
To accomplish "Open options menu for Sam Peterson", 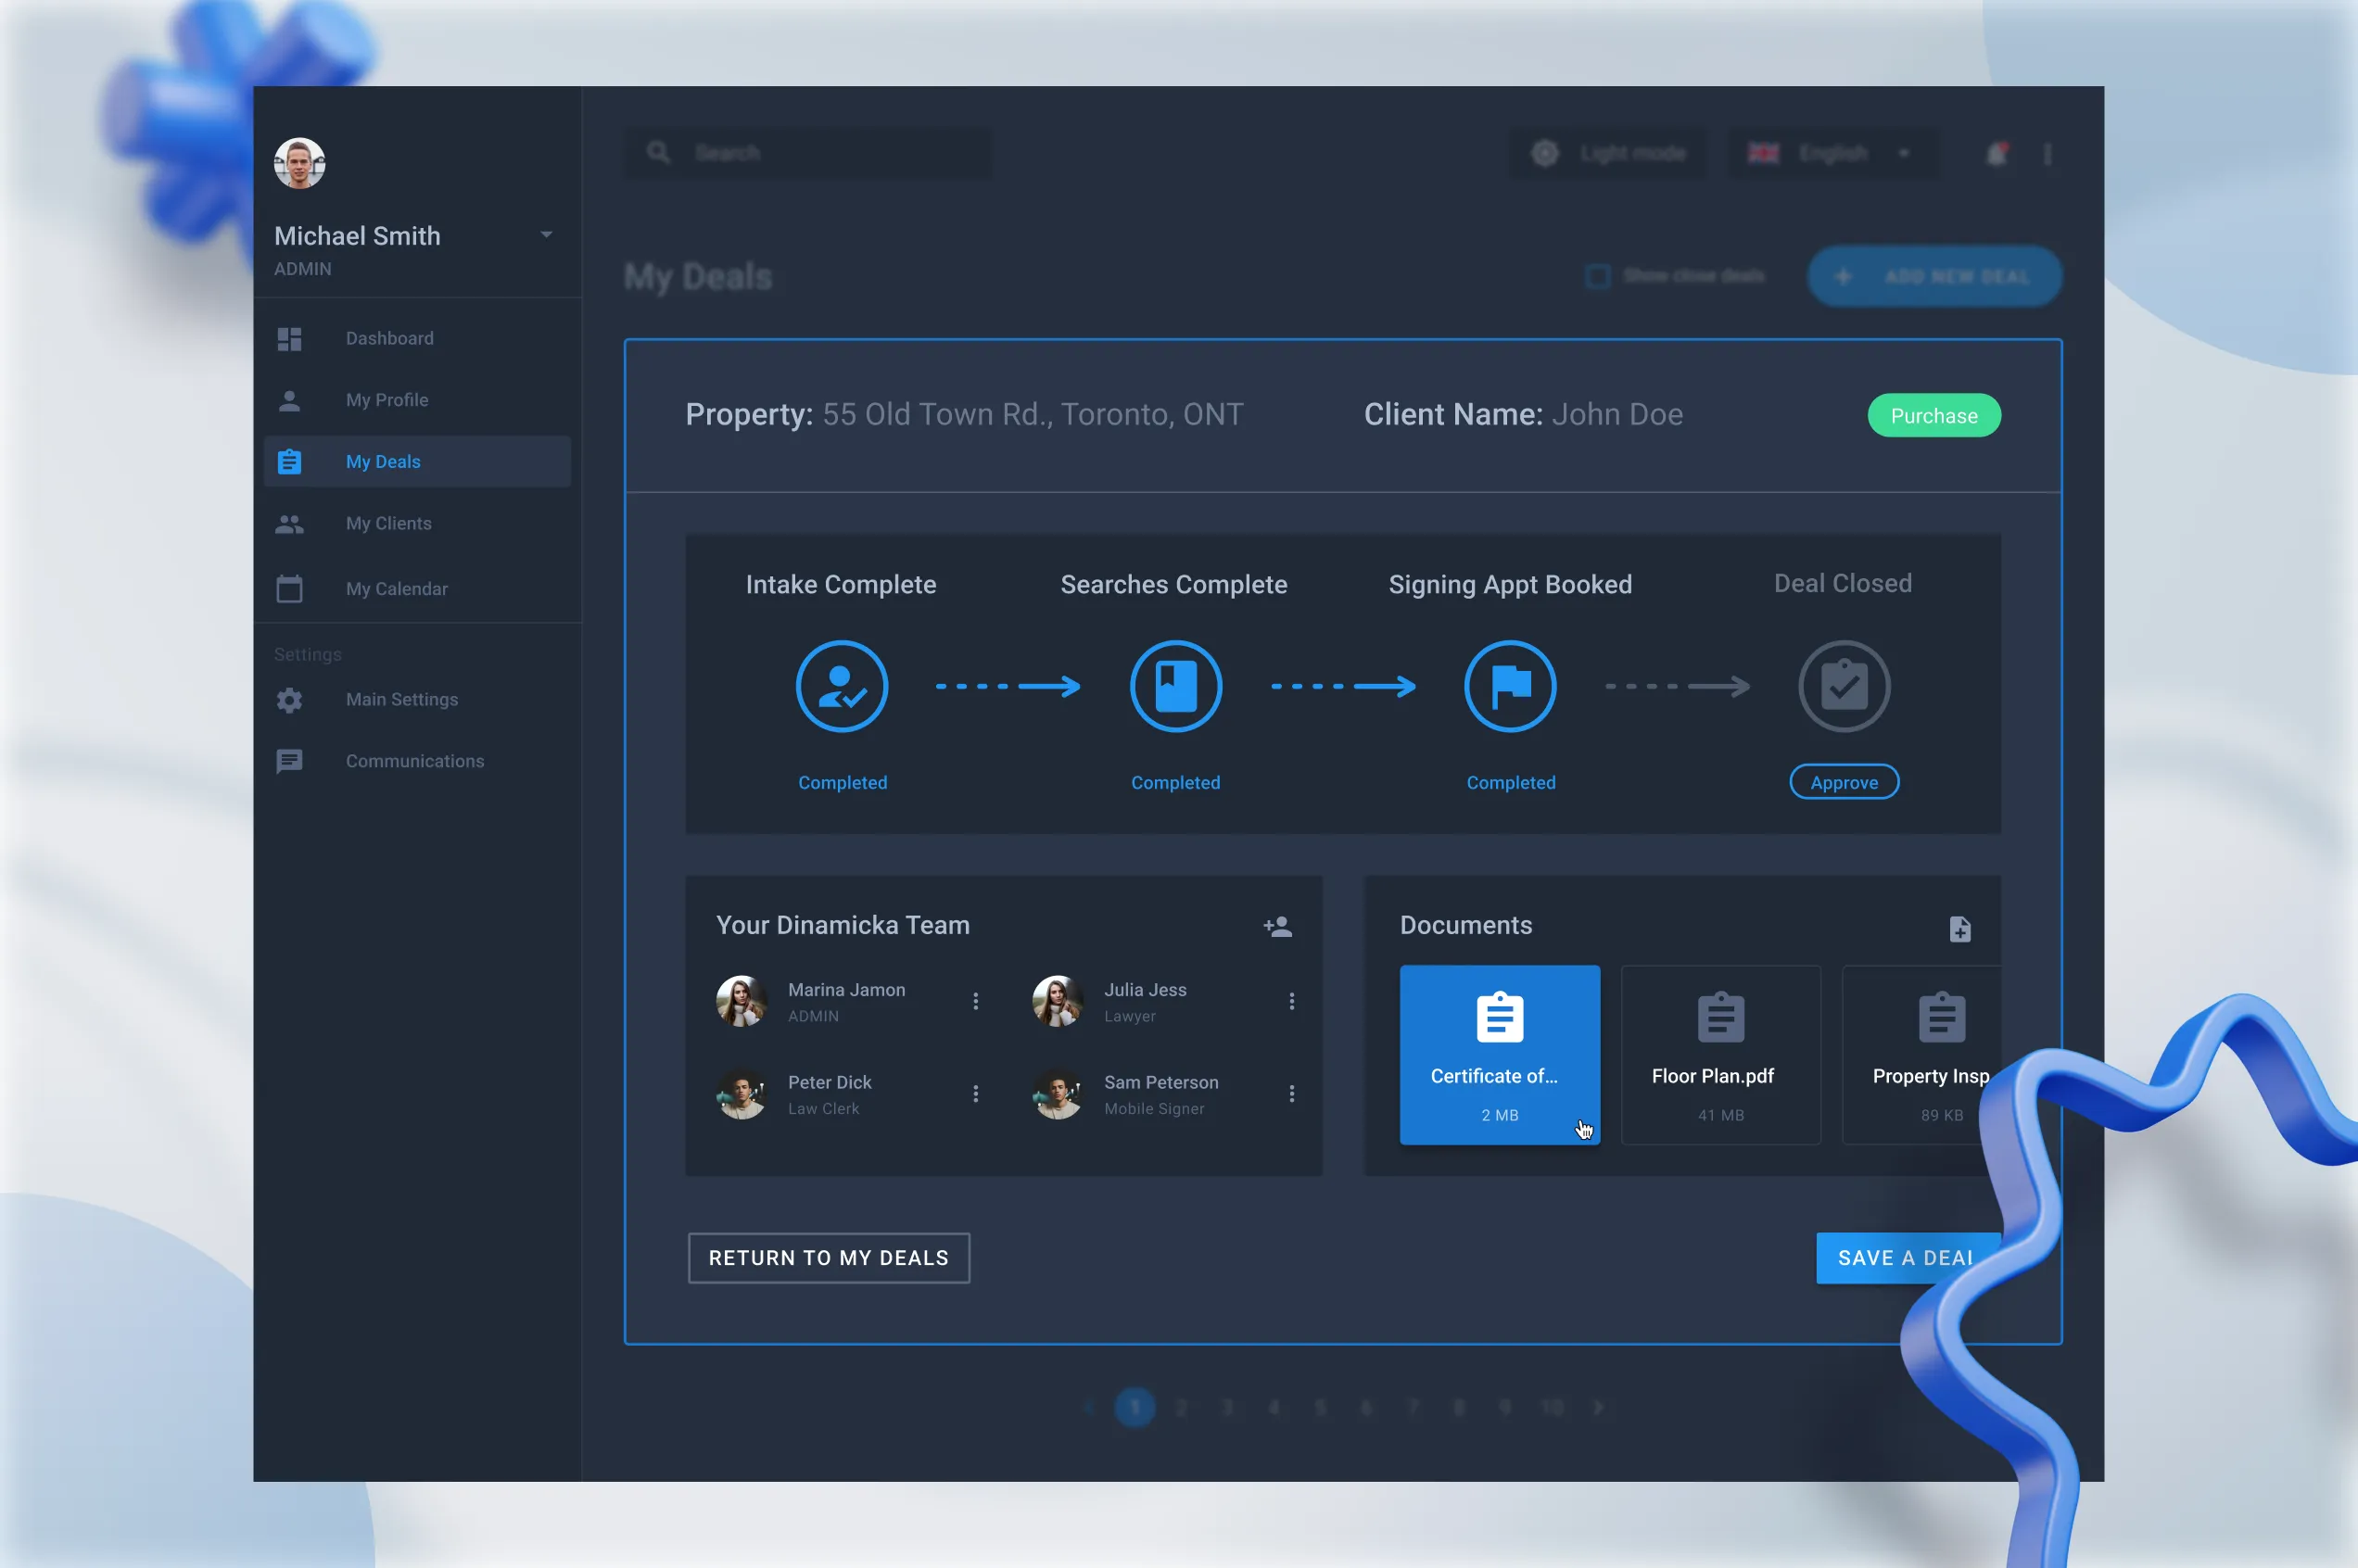I will point(1291,1093).
